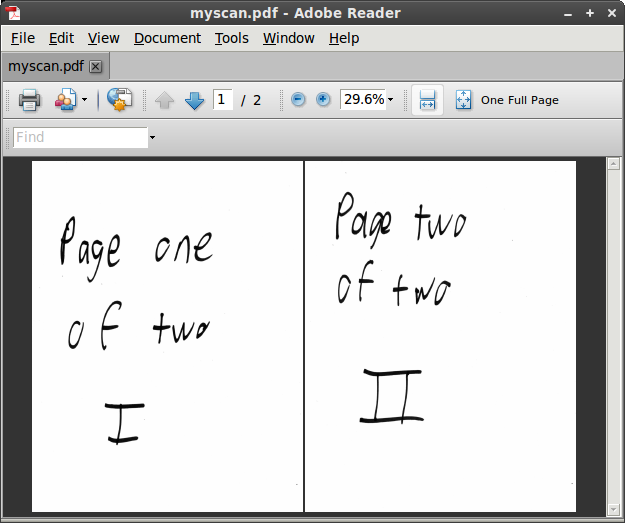
Task: Close the myscan.pdf tab
Action: (95, 67)
